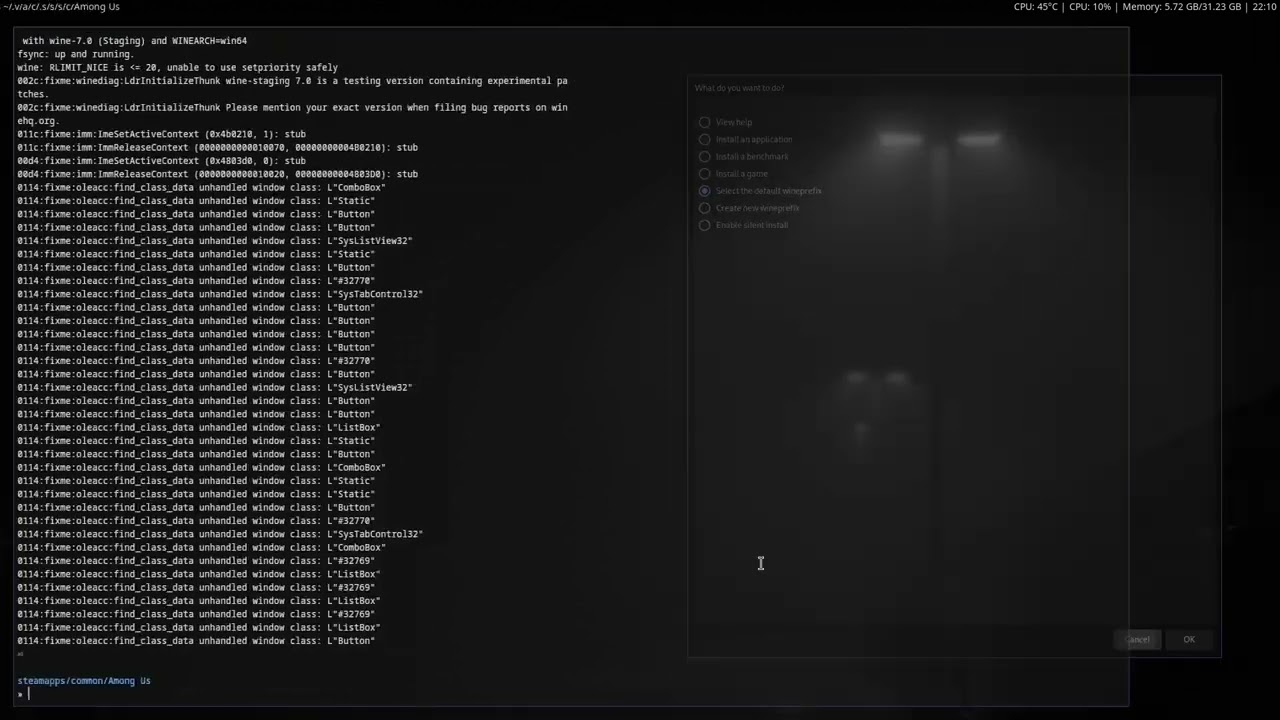The image size is (1280, 720).
Task: Pick the Install a benchmark option
Action: [705, 156]
